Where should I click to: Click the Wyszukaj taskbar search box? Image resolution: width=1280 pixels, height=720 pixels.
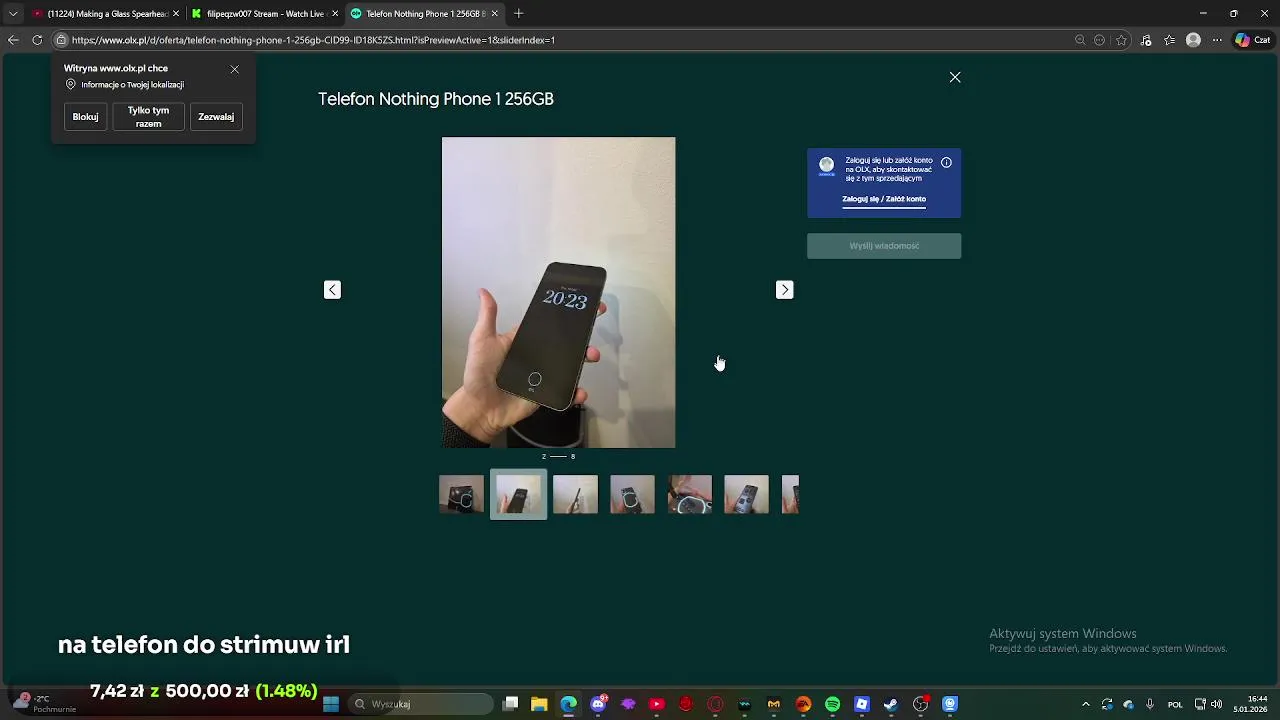pyautogui.click(x=421, y=704)
